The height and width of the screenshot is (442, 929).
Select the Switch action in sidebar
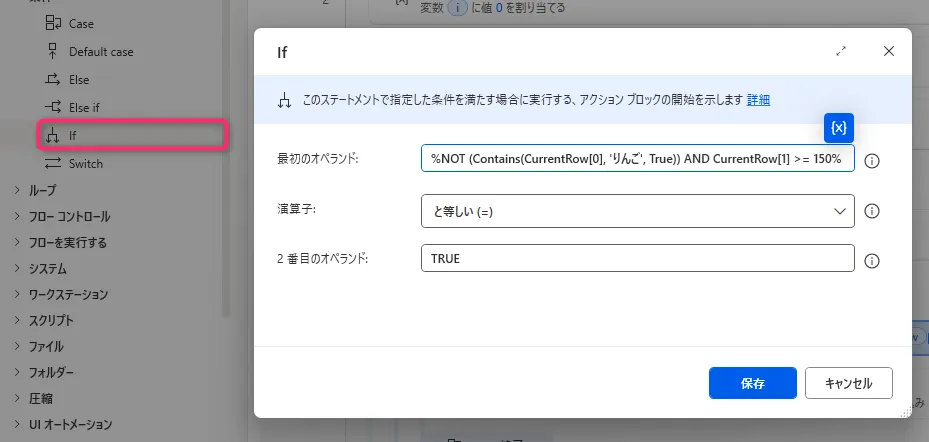coord(85,163)
